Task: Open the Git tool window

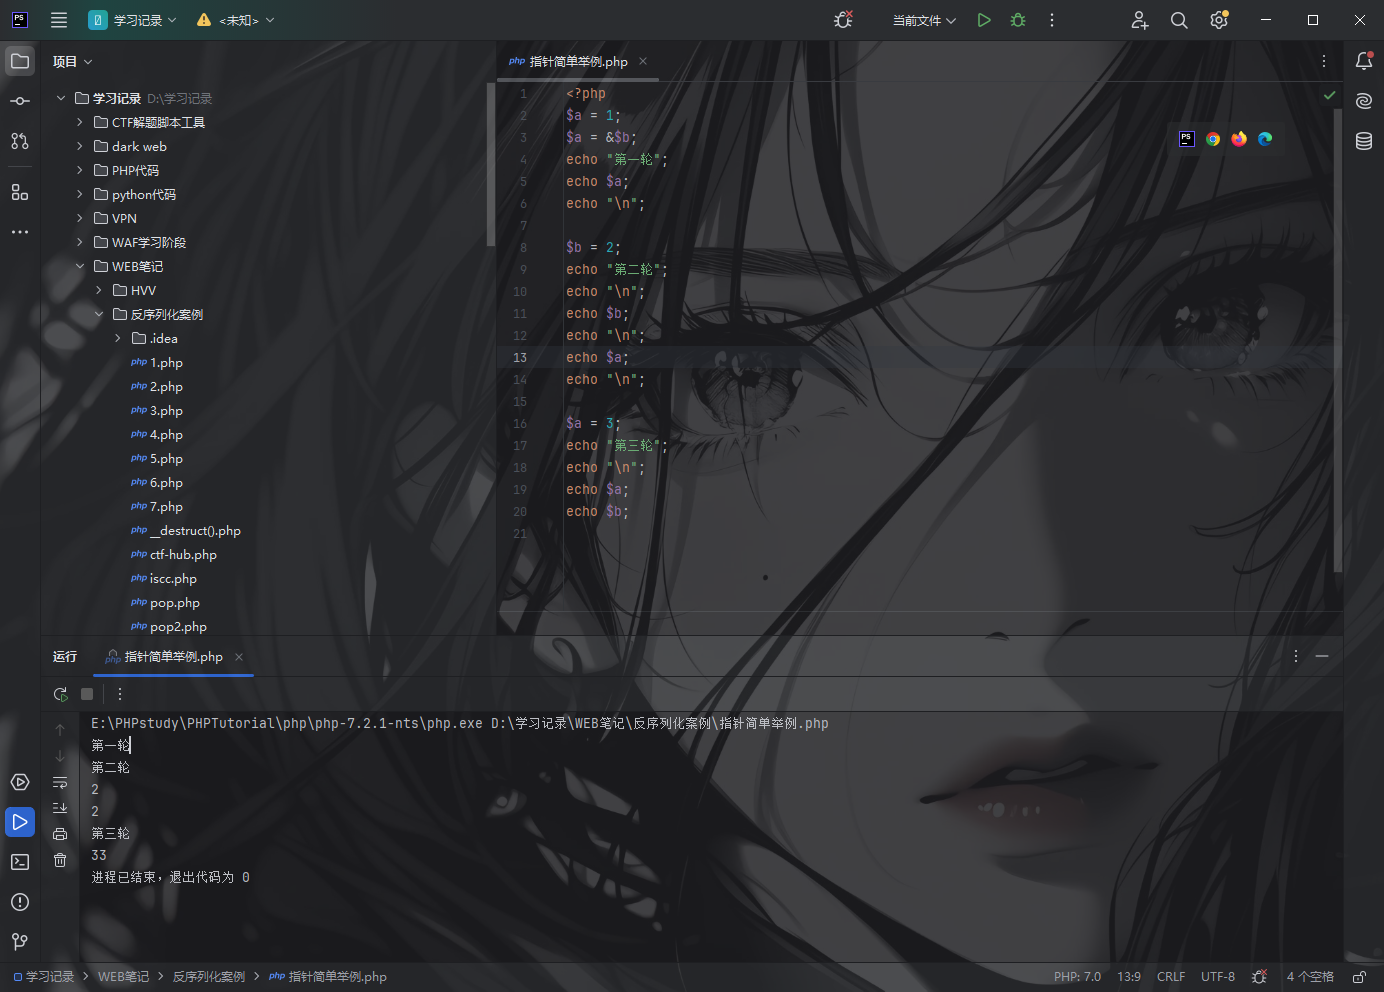Action: point(20,942)
